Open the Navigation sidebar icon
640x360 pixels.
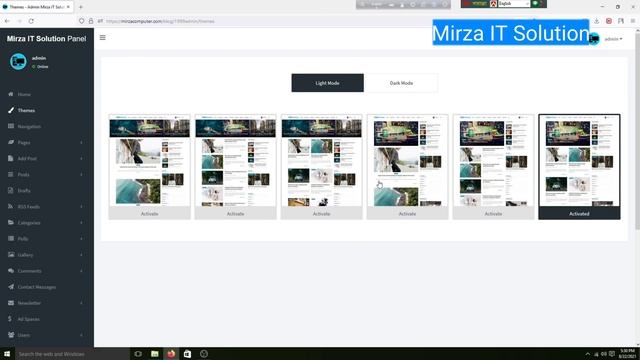click(x=11, y=126)
